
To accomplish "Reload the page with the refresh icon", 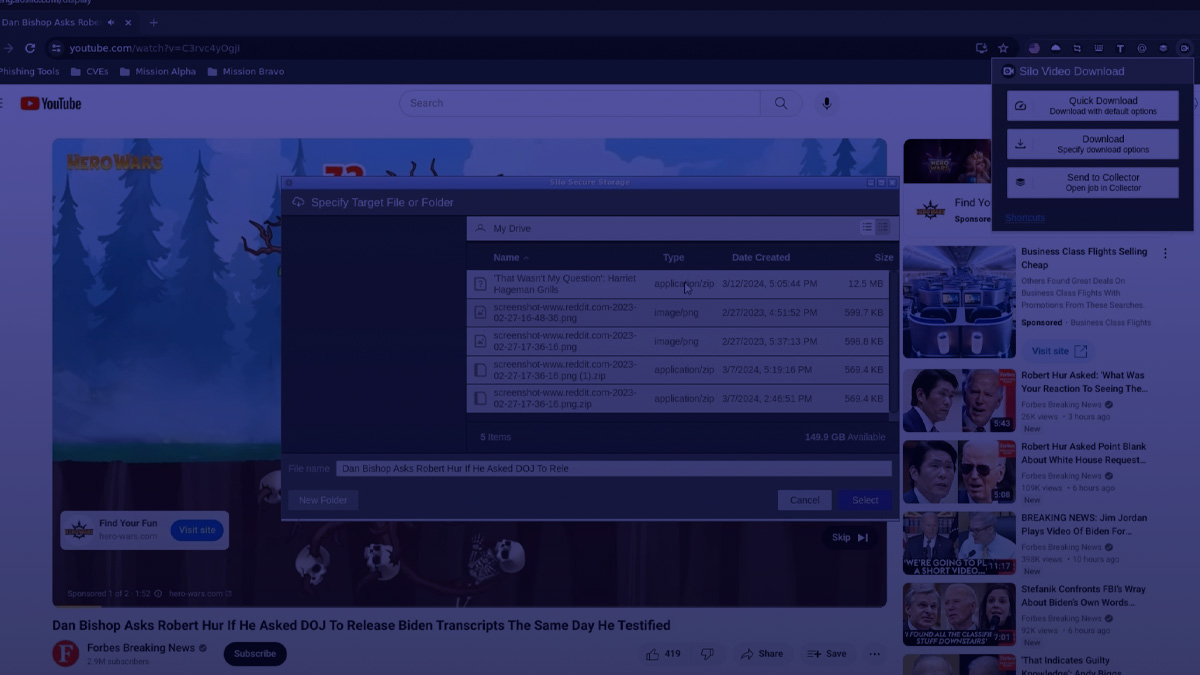I will point(30,48).
